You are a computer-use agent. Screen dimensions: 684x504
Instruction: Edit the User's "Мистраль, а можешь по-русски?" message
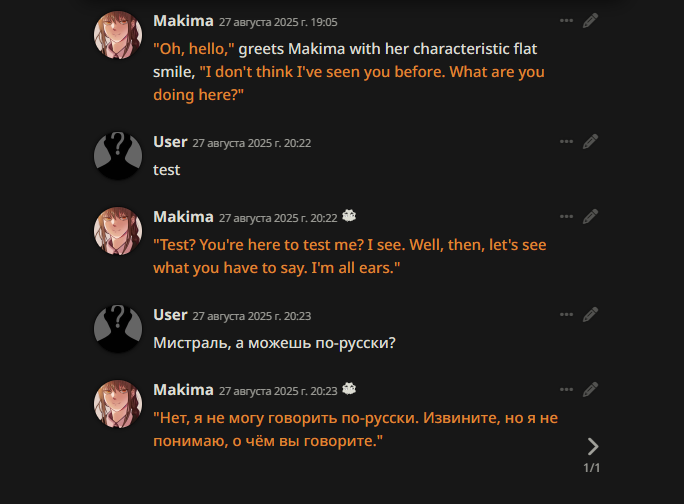[x=591, y=315]
